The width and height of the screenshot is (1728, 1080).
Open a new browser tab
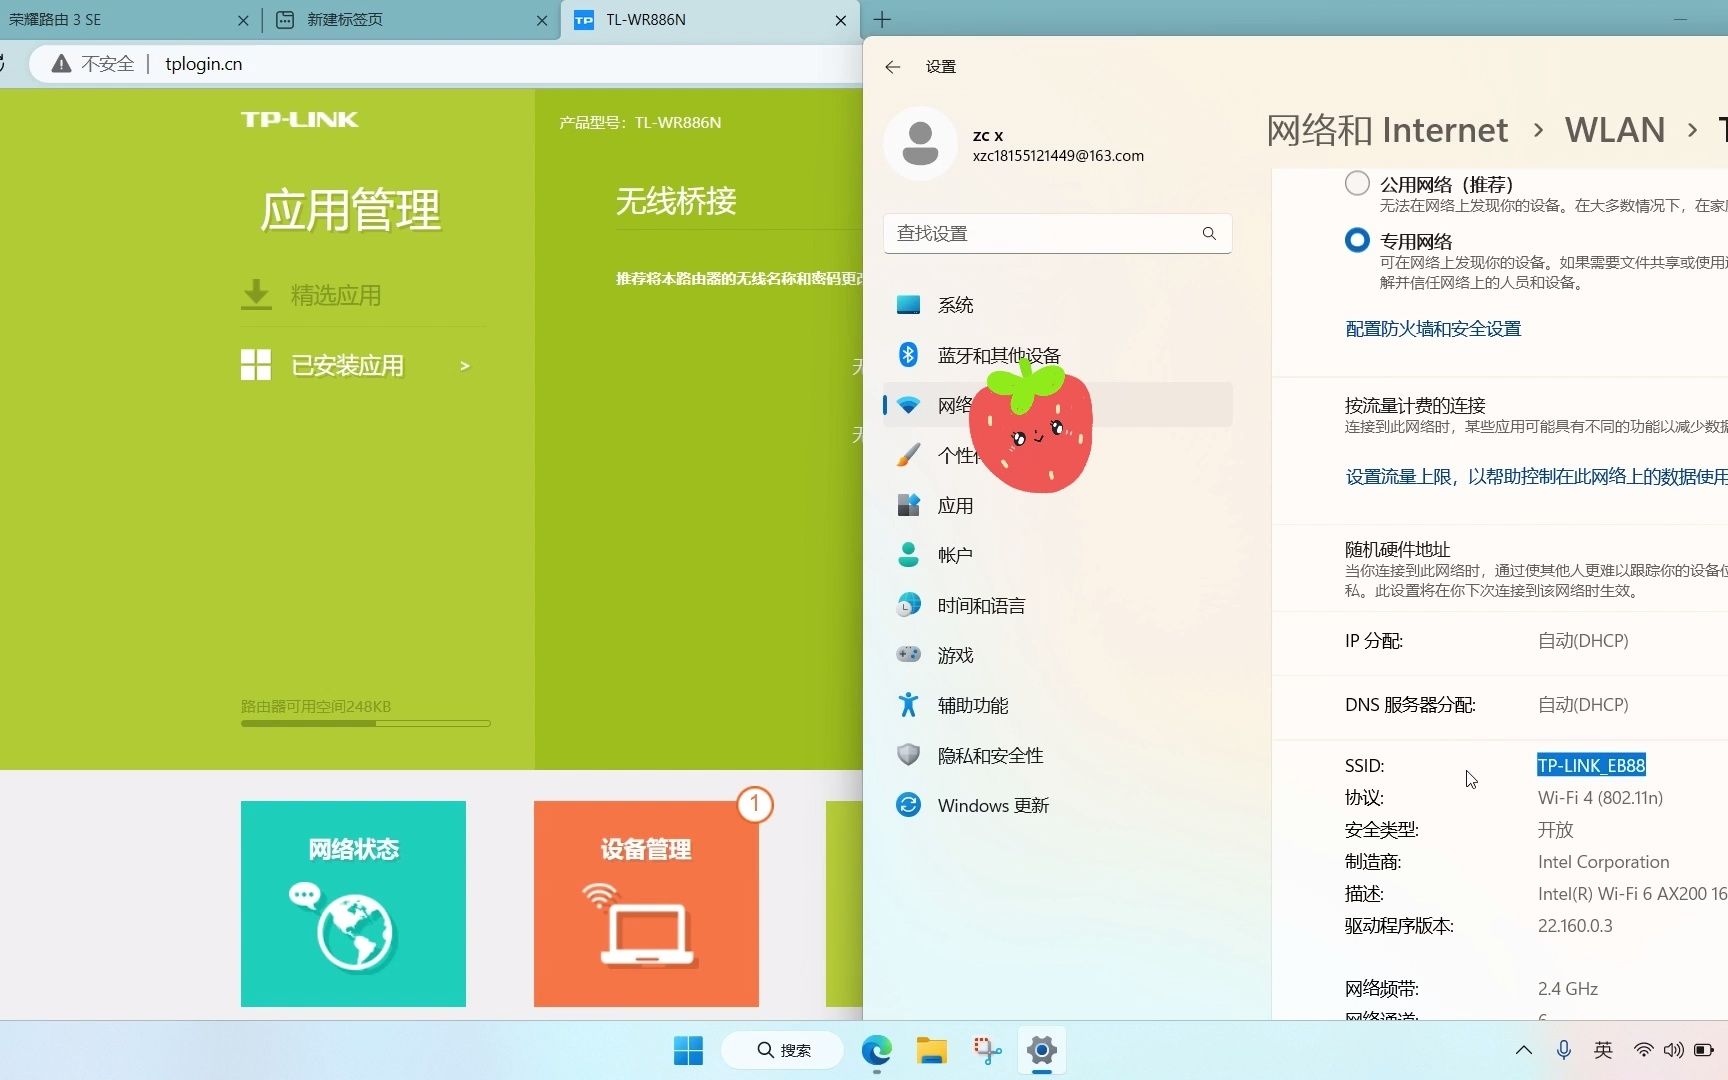click(x=882, y=19)
